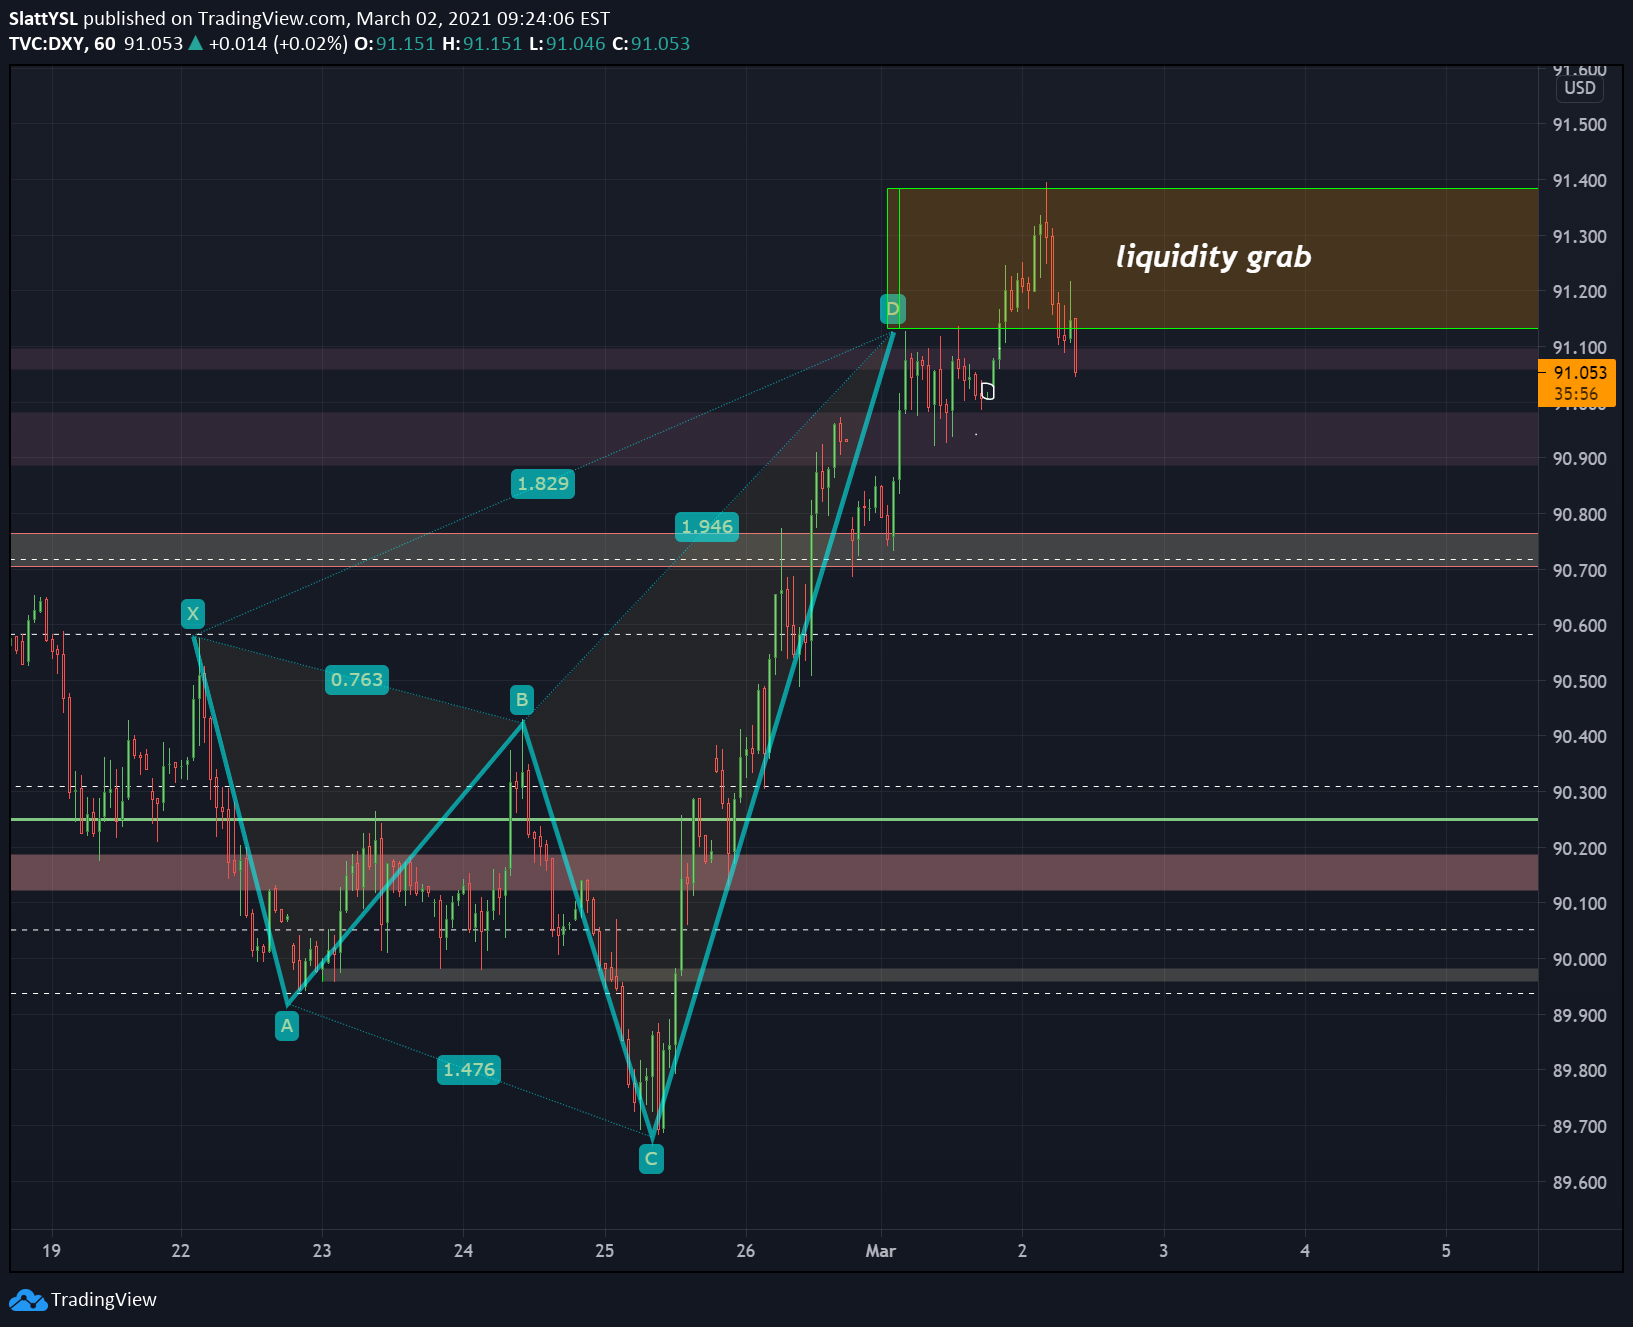Select the A point label of the pattern
Viewport: 1633px width, 1327px height.
pyautogui.click(x=287, y=1026)
